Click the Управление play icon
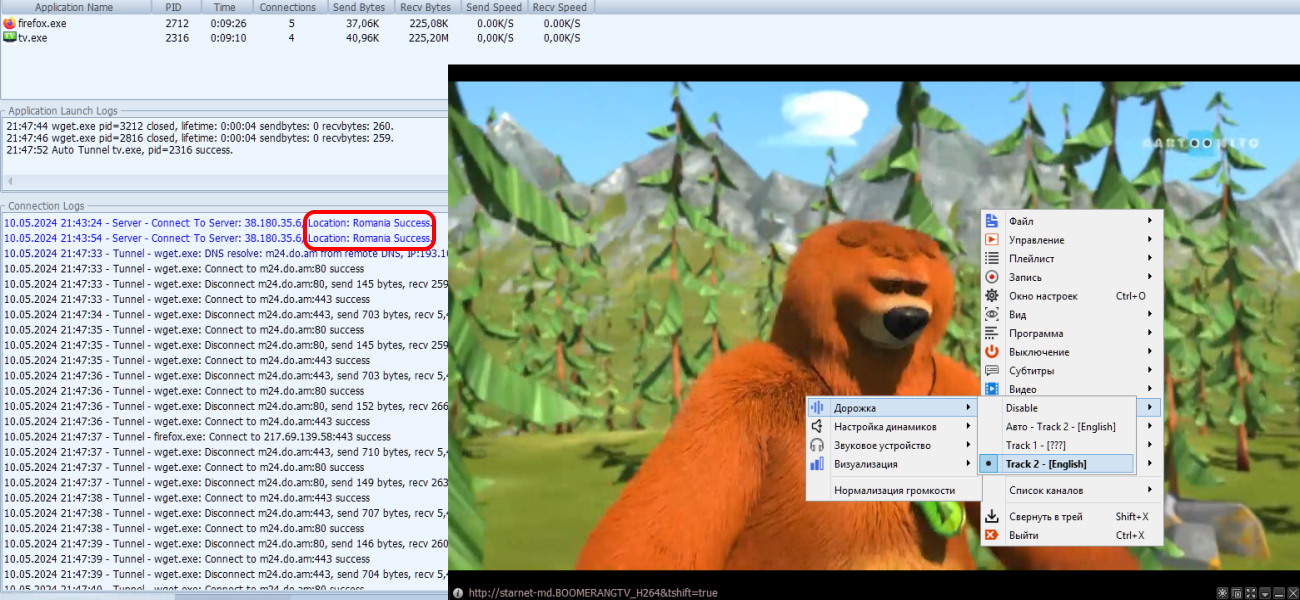This screenshot has height=600, width=1300. click(992, 240)
